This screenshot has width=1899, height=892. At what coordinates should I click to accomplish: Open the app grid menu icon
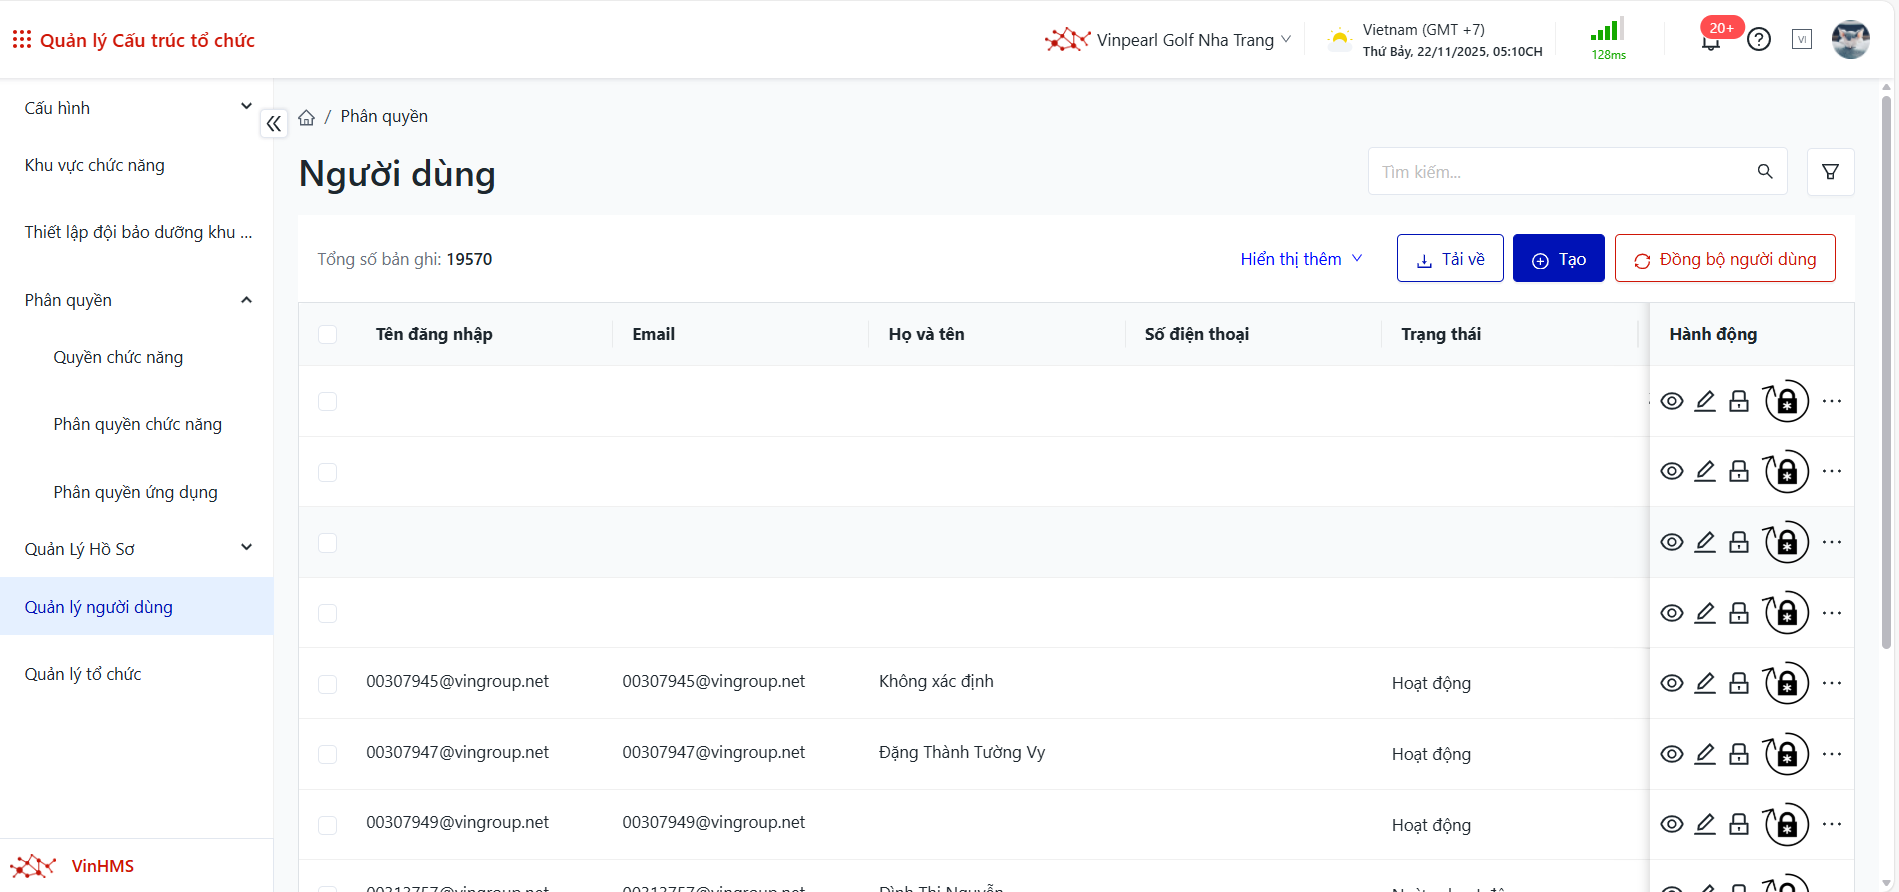[21, 40]
